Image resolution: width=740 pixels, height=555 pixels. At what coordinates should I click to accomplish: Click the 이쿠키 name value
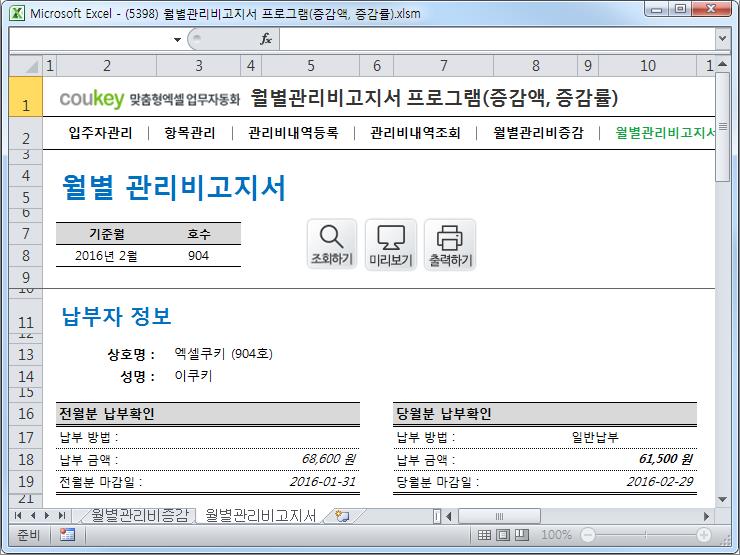[193, 376]
